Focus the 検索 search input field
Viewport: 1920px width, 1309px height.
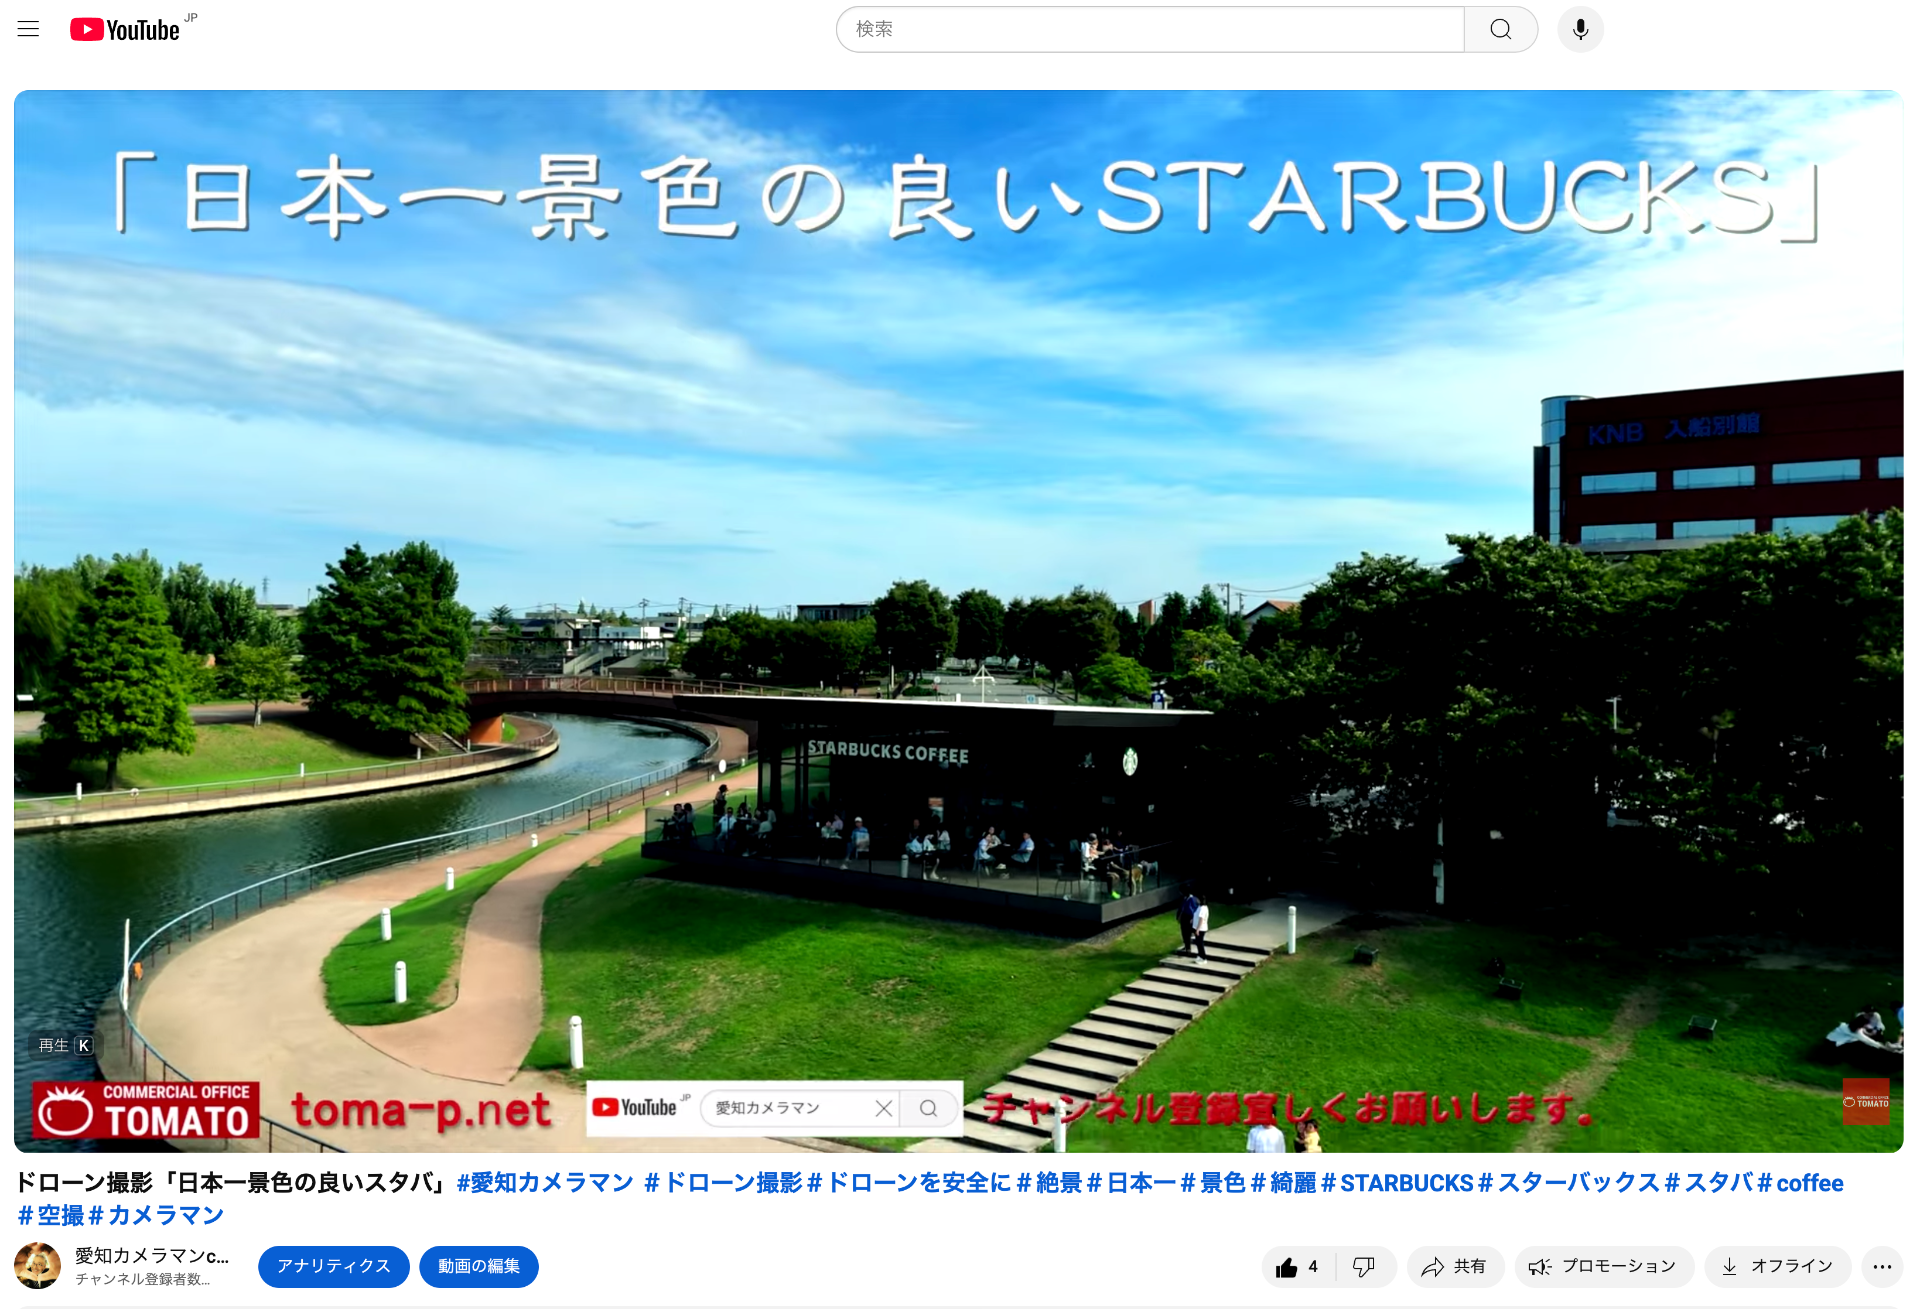[x=1150, y=29]
